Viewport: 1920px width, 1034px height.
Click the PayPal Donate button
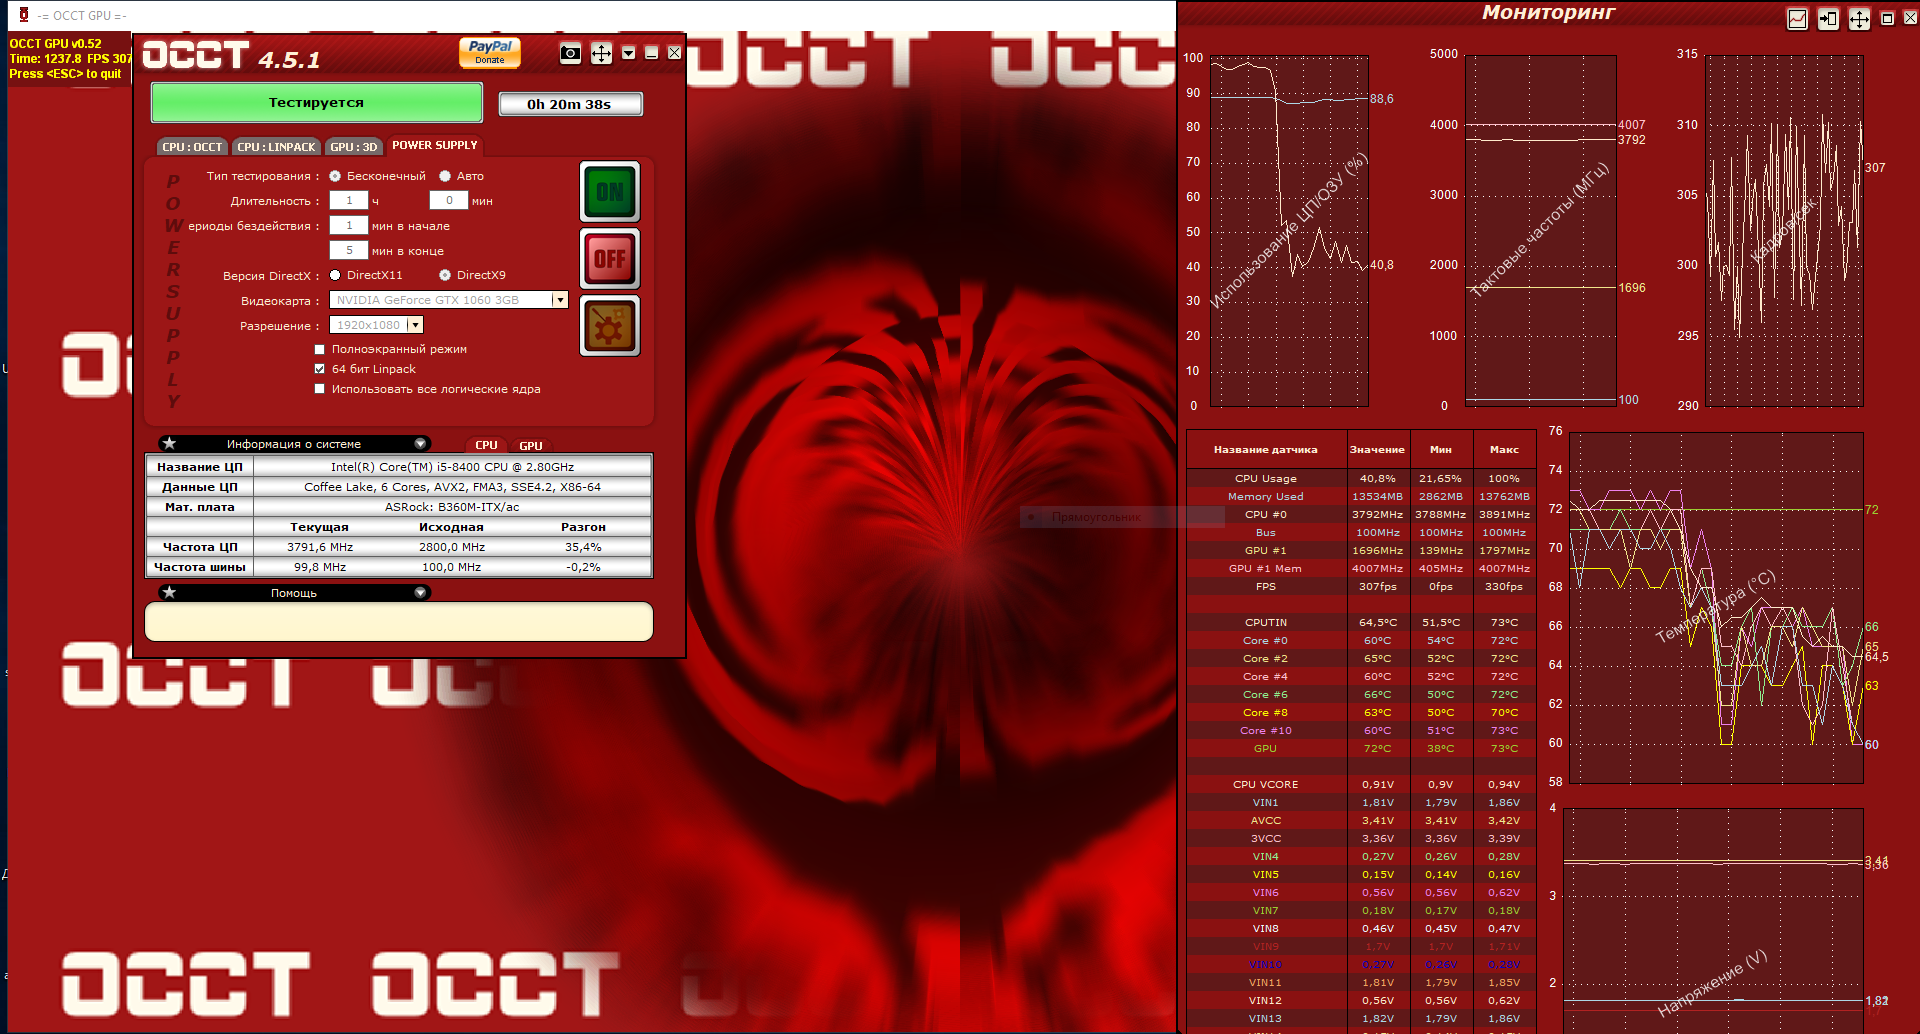pyautogui.click(x=490, y=52)
